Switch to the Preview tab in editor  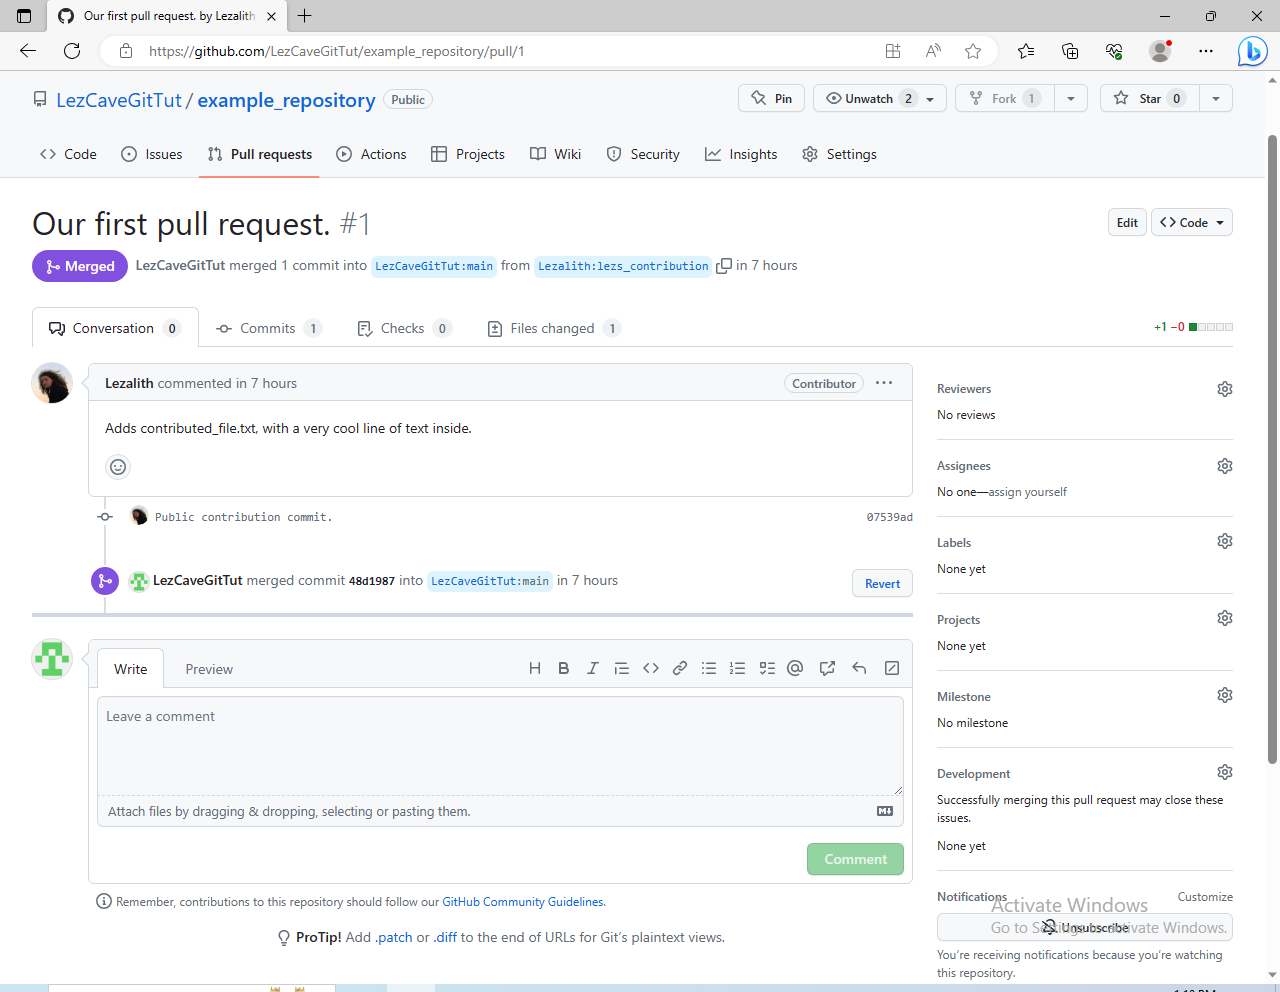[x=209, y=669]
